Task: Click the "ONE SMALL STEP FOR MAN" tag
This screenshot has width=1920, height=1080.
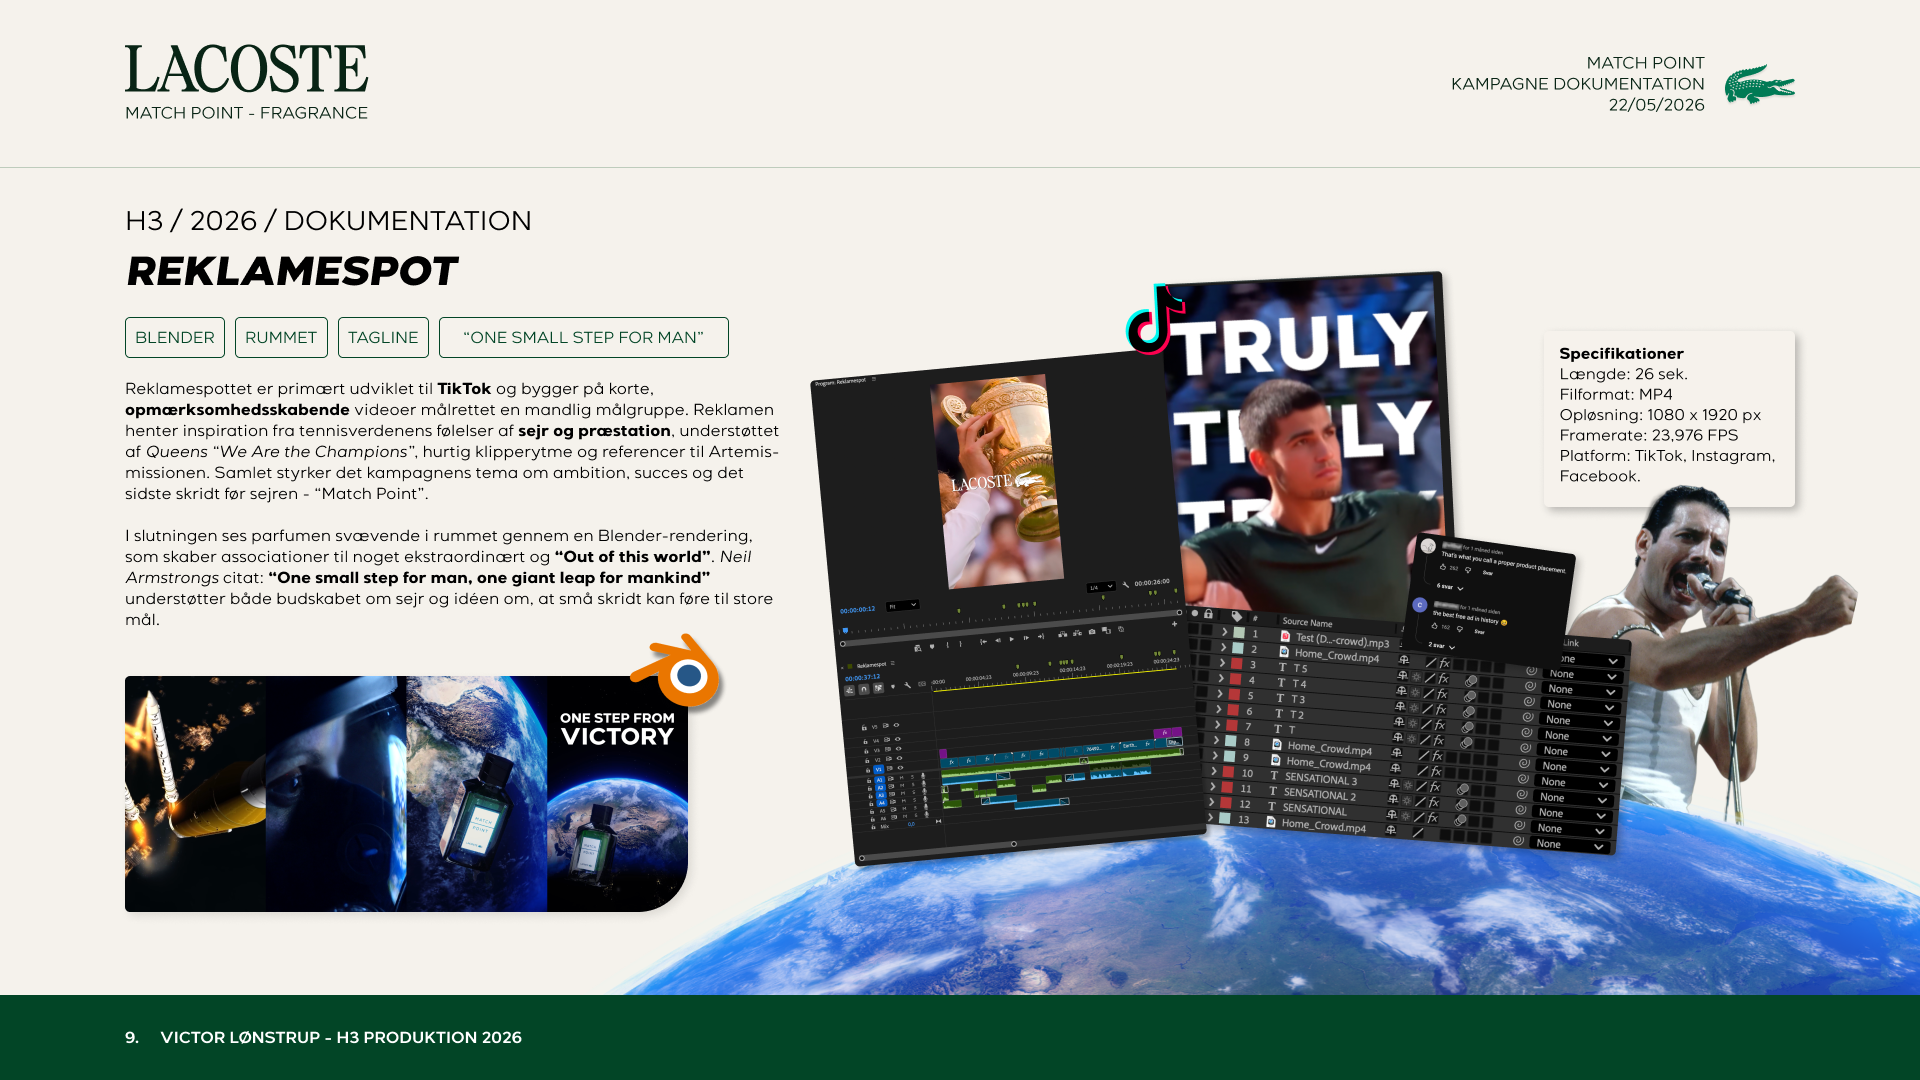Action: coord(584,338)
